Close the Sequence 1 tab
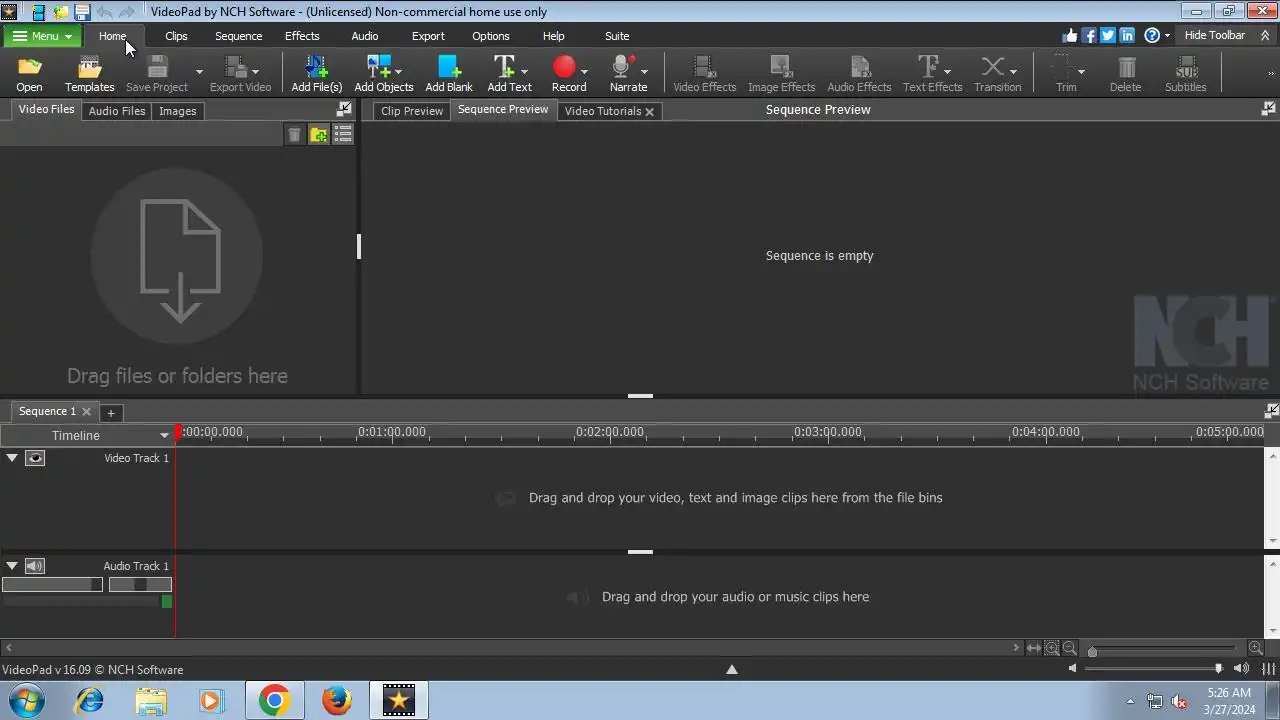 86,411
